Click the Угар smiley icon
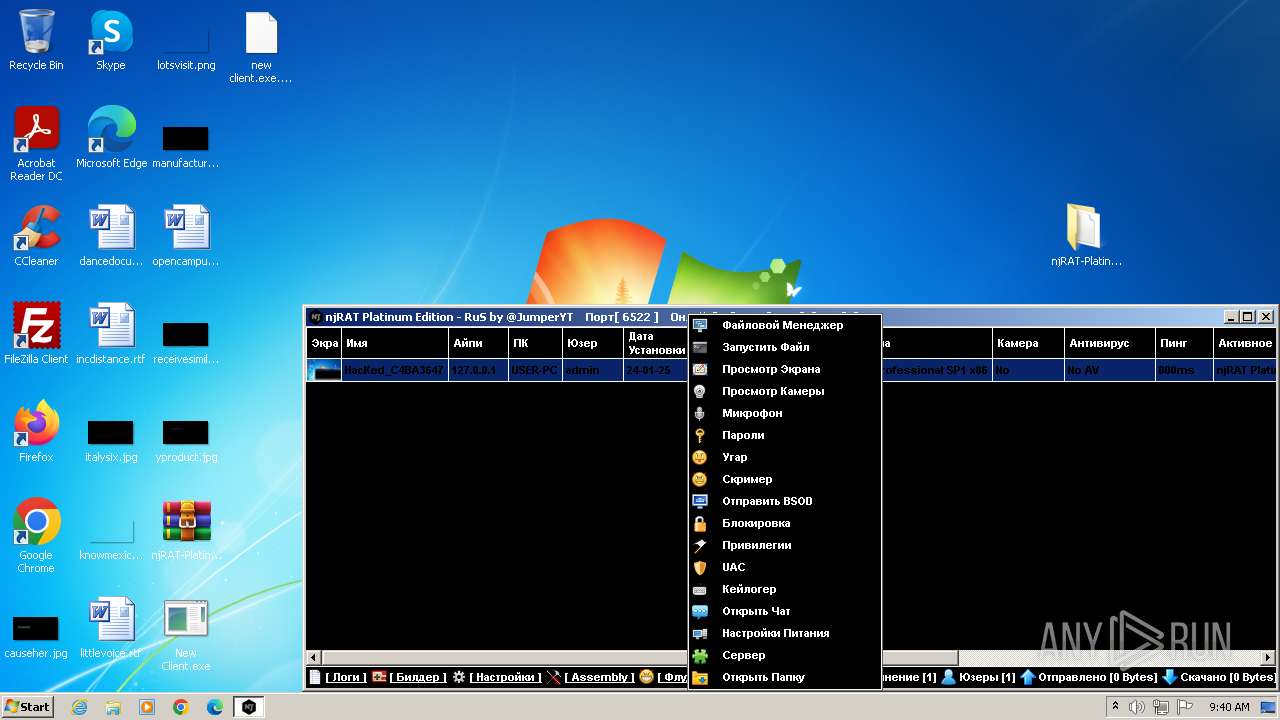1280x720 pixels. click(700, 457)
